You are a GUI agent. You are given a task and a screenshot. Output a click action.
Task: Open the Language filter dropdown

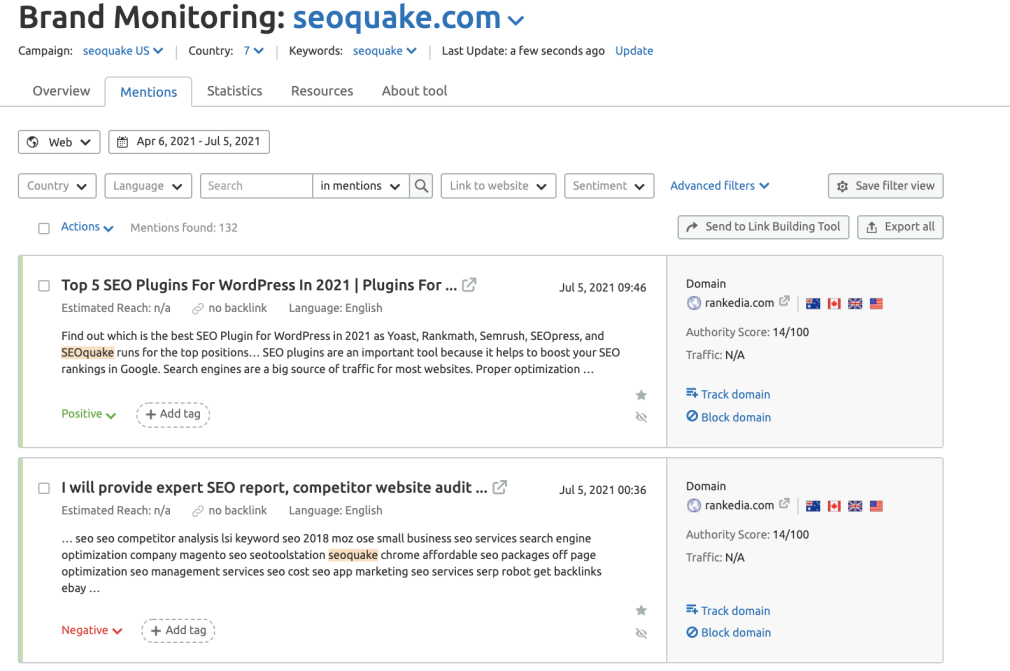[148, 186]
